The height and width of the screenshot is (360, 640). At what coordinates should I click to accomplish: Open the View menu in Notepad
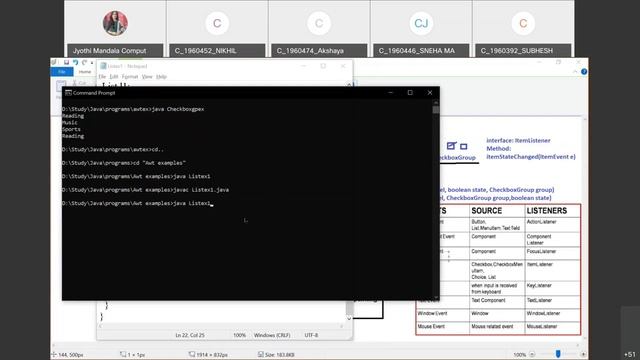click(x=147, y=77)
